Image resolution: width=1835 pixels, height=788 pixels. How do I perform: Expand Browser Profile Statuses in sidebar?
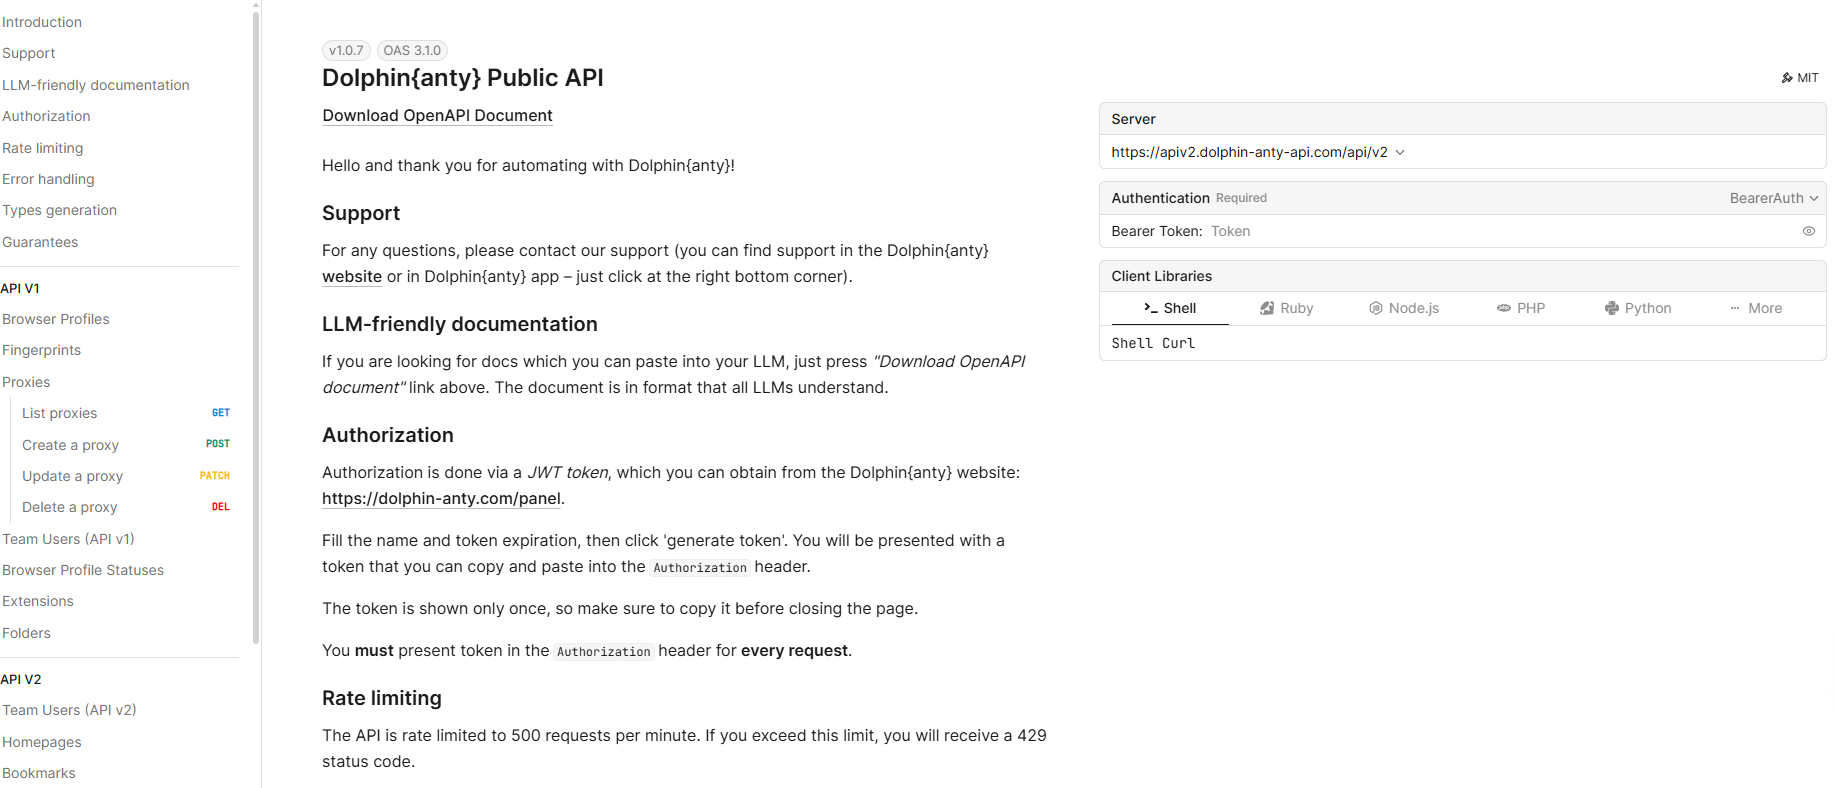tap(83, 570)
